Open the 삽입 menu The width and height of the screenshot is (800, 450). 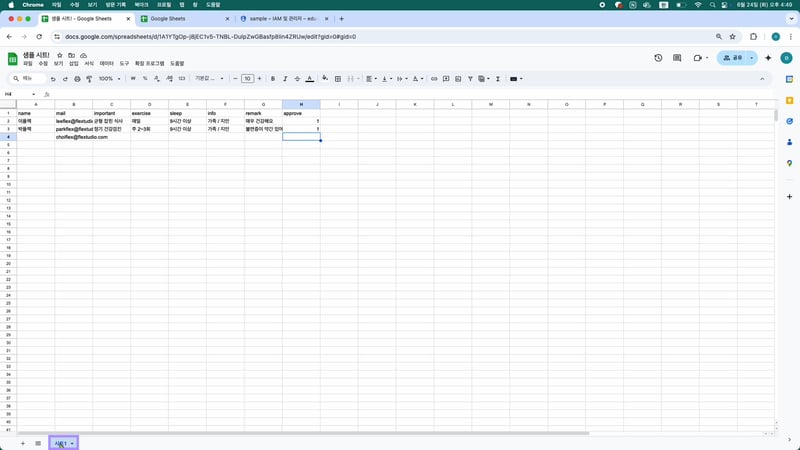tap(74, 63)
